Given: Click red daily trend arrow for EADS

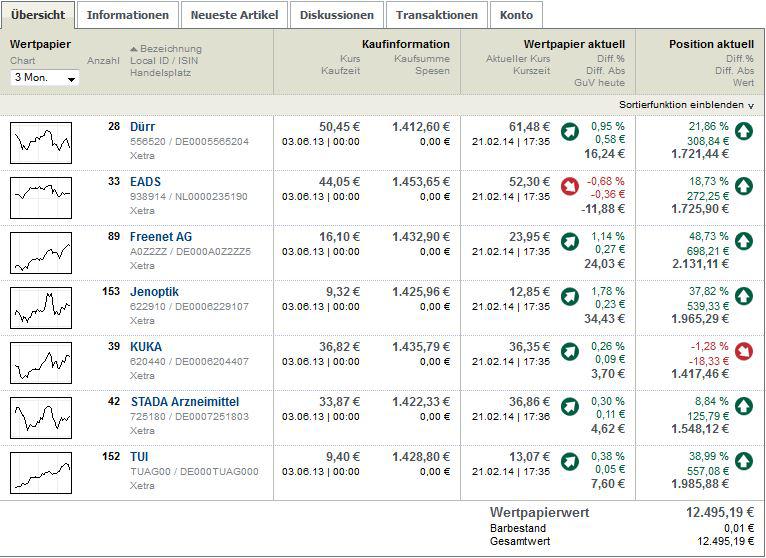Looking at the screenshot, I should coord(569,186).
